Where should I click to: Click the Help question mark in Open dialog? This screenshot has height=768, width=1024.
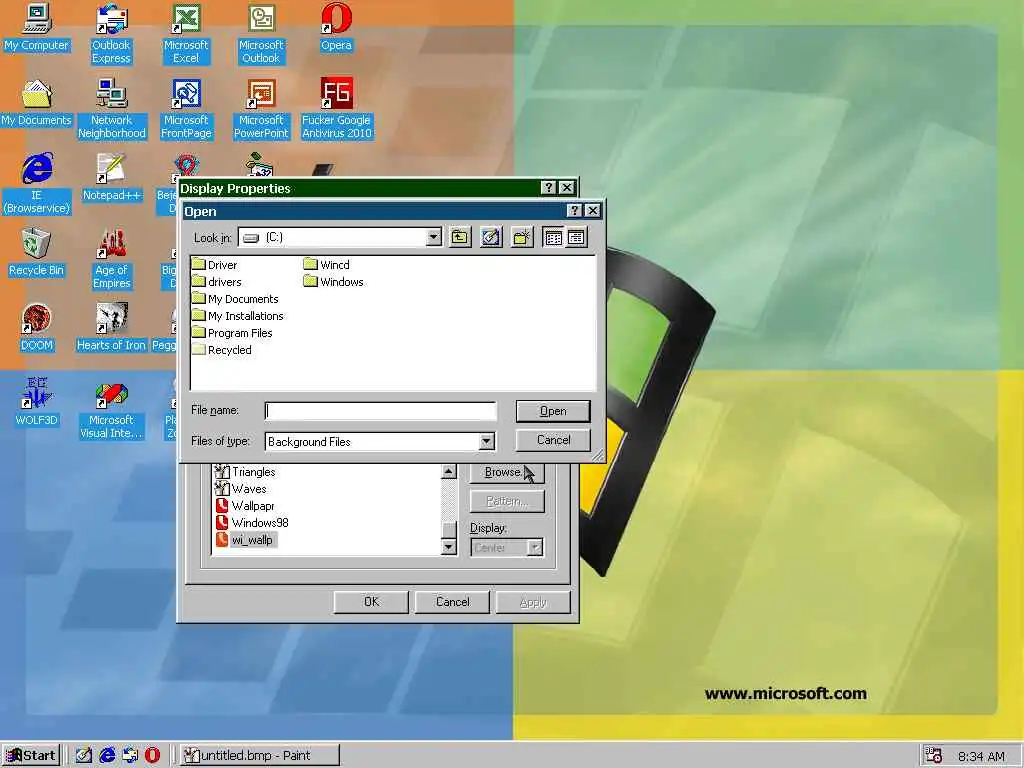pos(574,210)
